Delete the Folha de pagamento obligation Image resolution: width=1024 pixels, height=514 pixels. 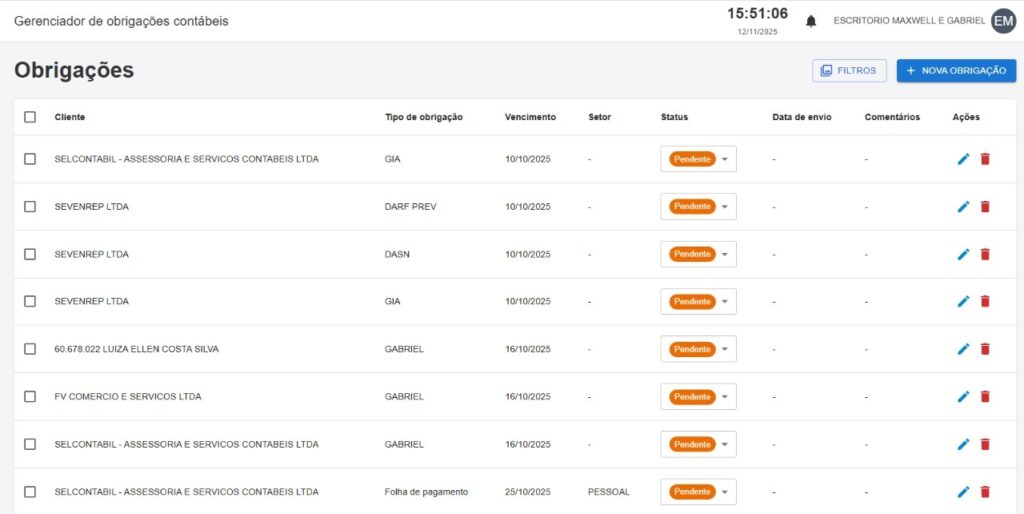(x=985, y=492)
